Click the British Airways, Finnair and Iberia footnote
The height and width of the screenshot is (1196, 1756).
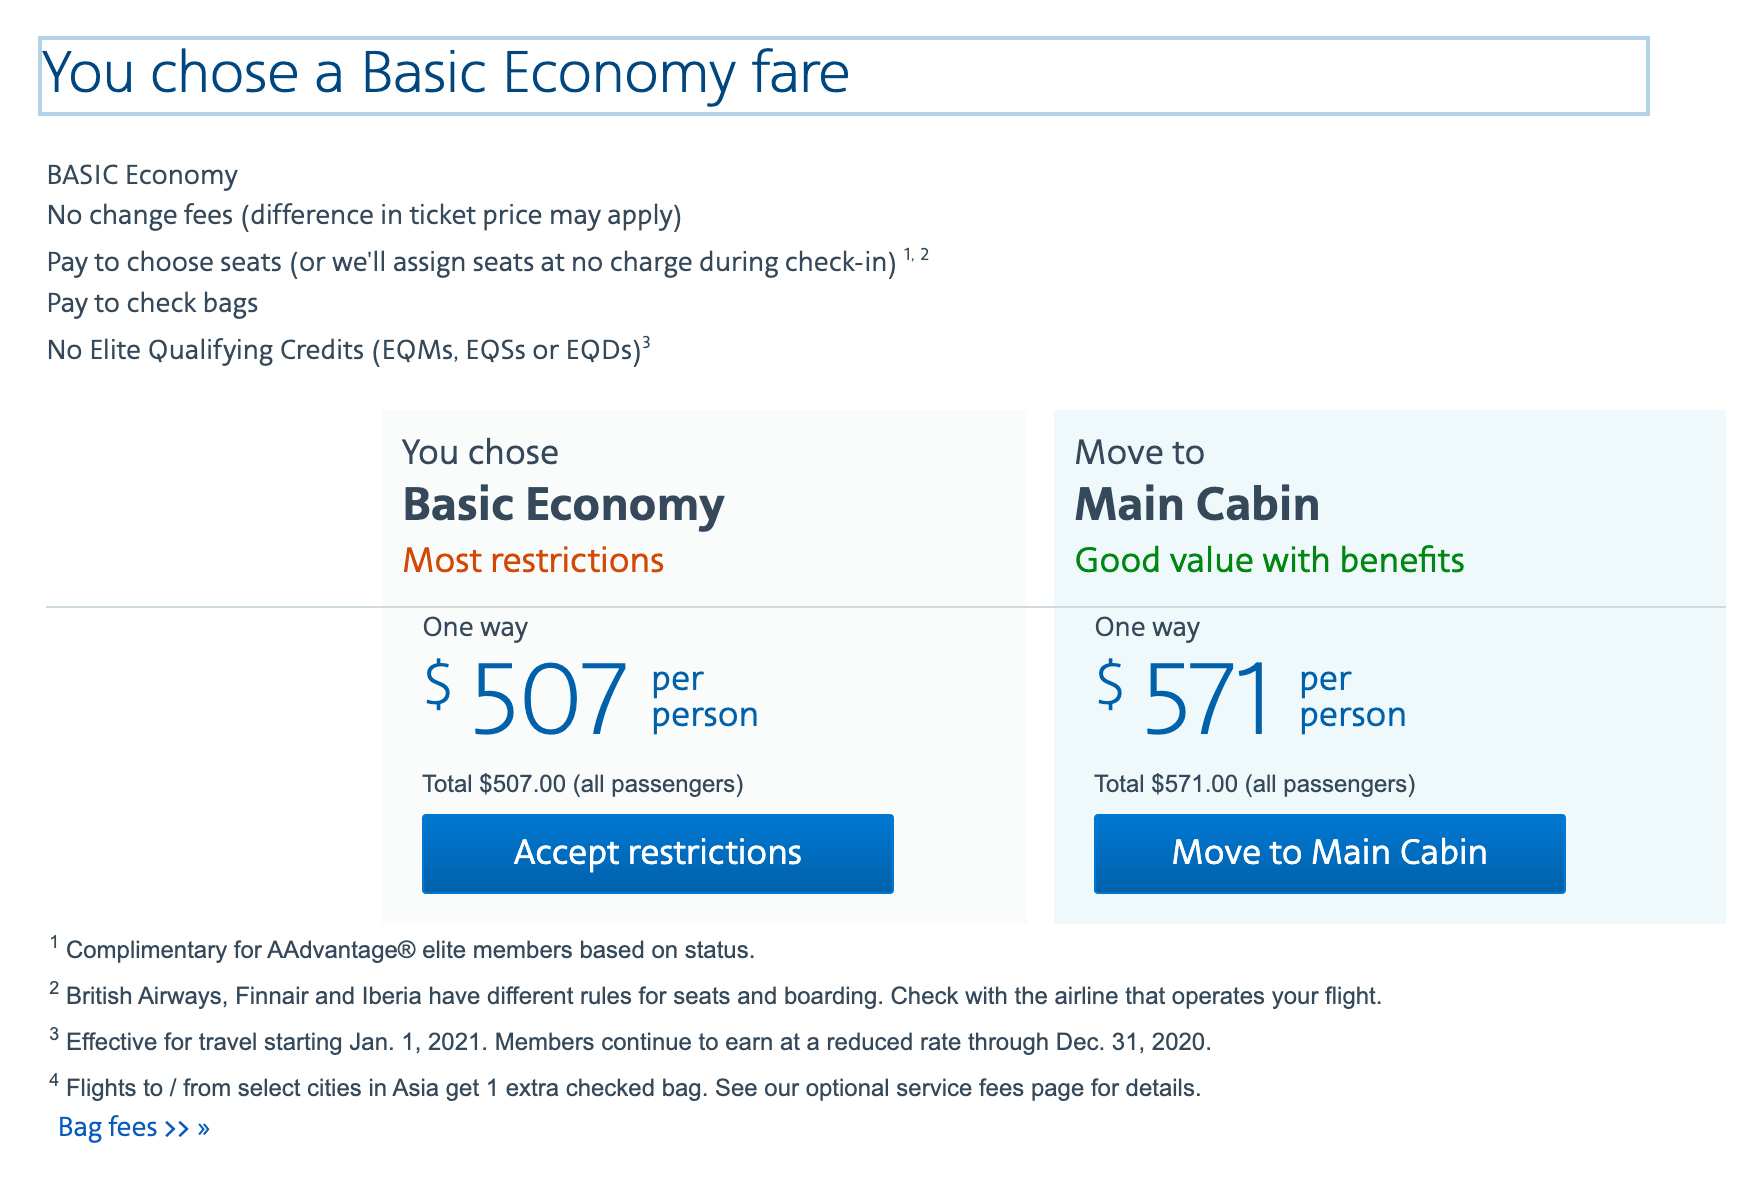click(x=723, y=996)
